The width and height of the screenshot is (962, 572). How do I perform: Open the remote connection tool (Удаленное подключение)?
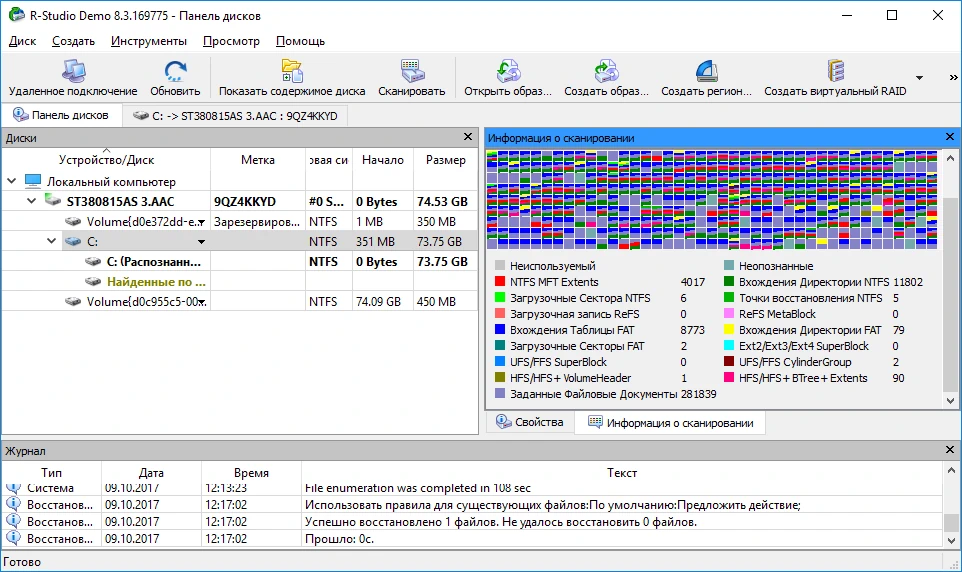coord(73,79)
